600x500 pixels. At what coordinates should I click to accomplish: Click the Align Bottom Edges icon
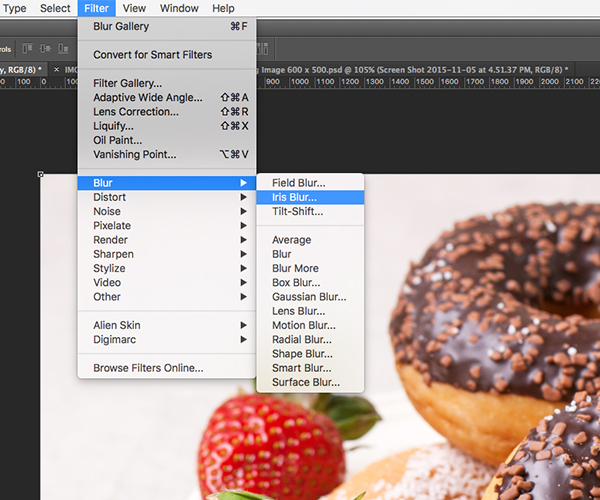pos(63,49)
